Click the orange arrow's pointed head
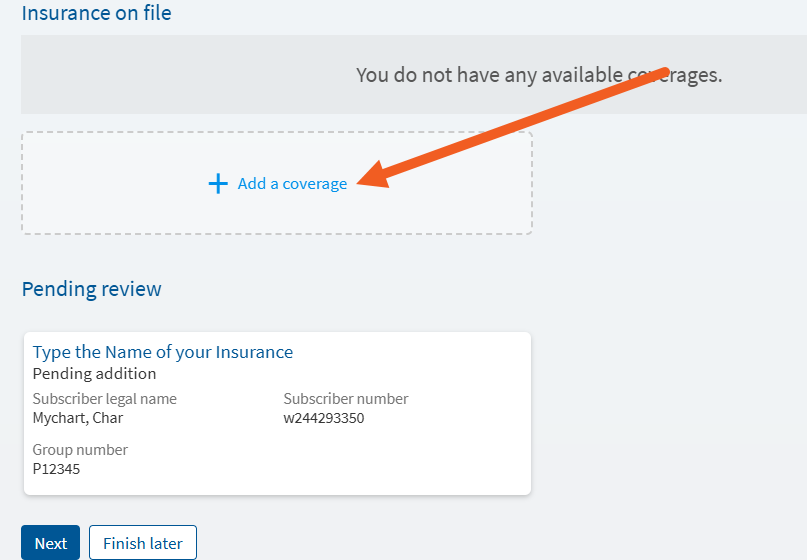The image size is (807, 560). click(373, 177)
